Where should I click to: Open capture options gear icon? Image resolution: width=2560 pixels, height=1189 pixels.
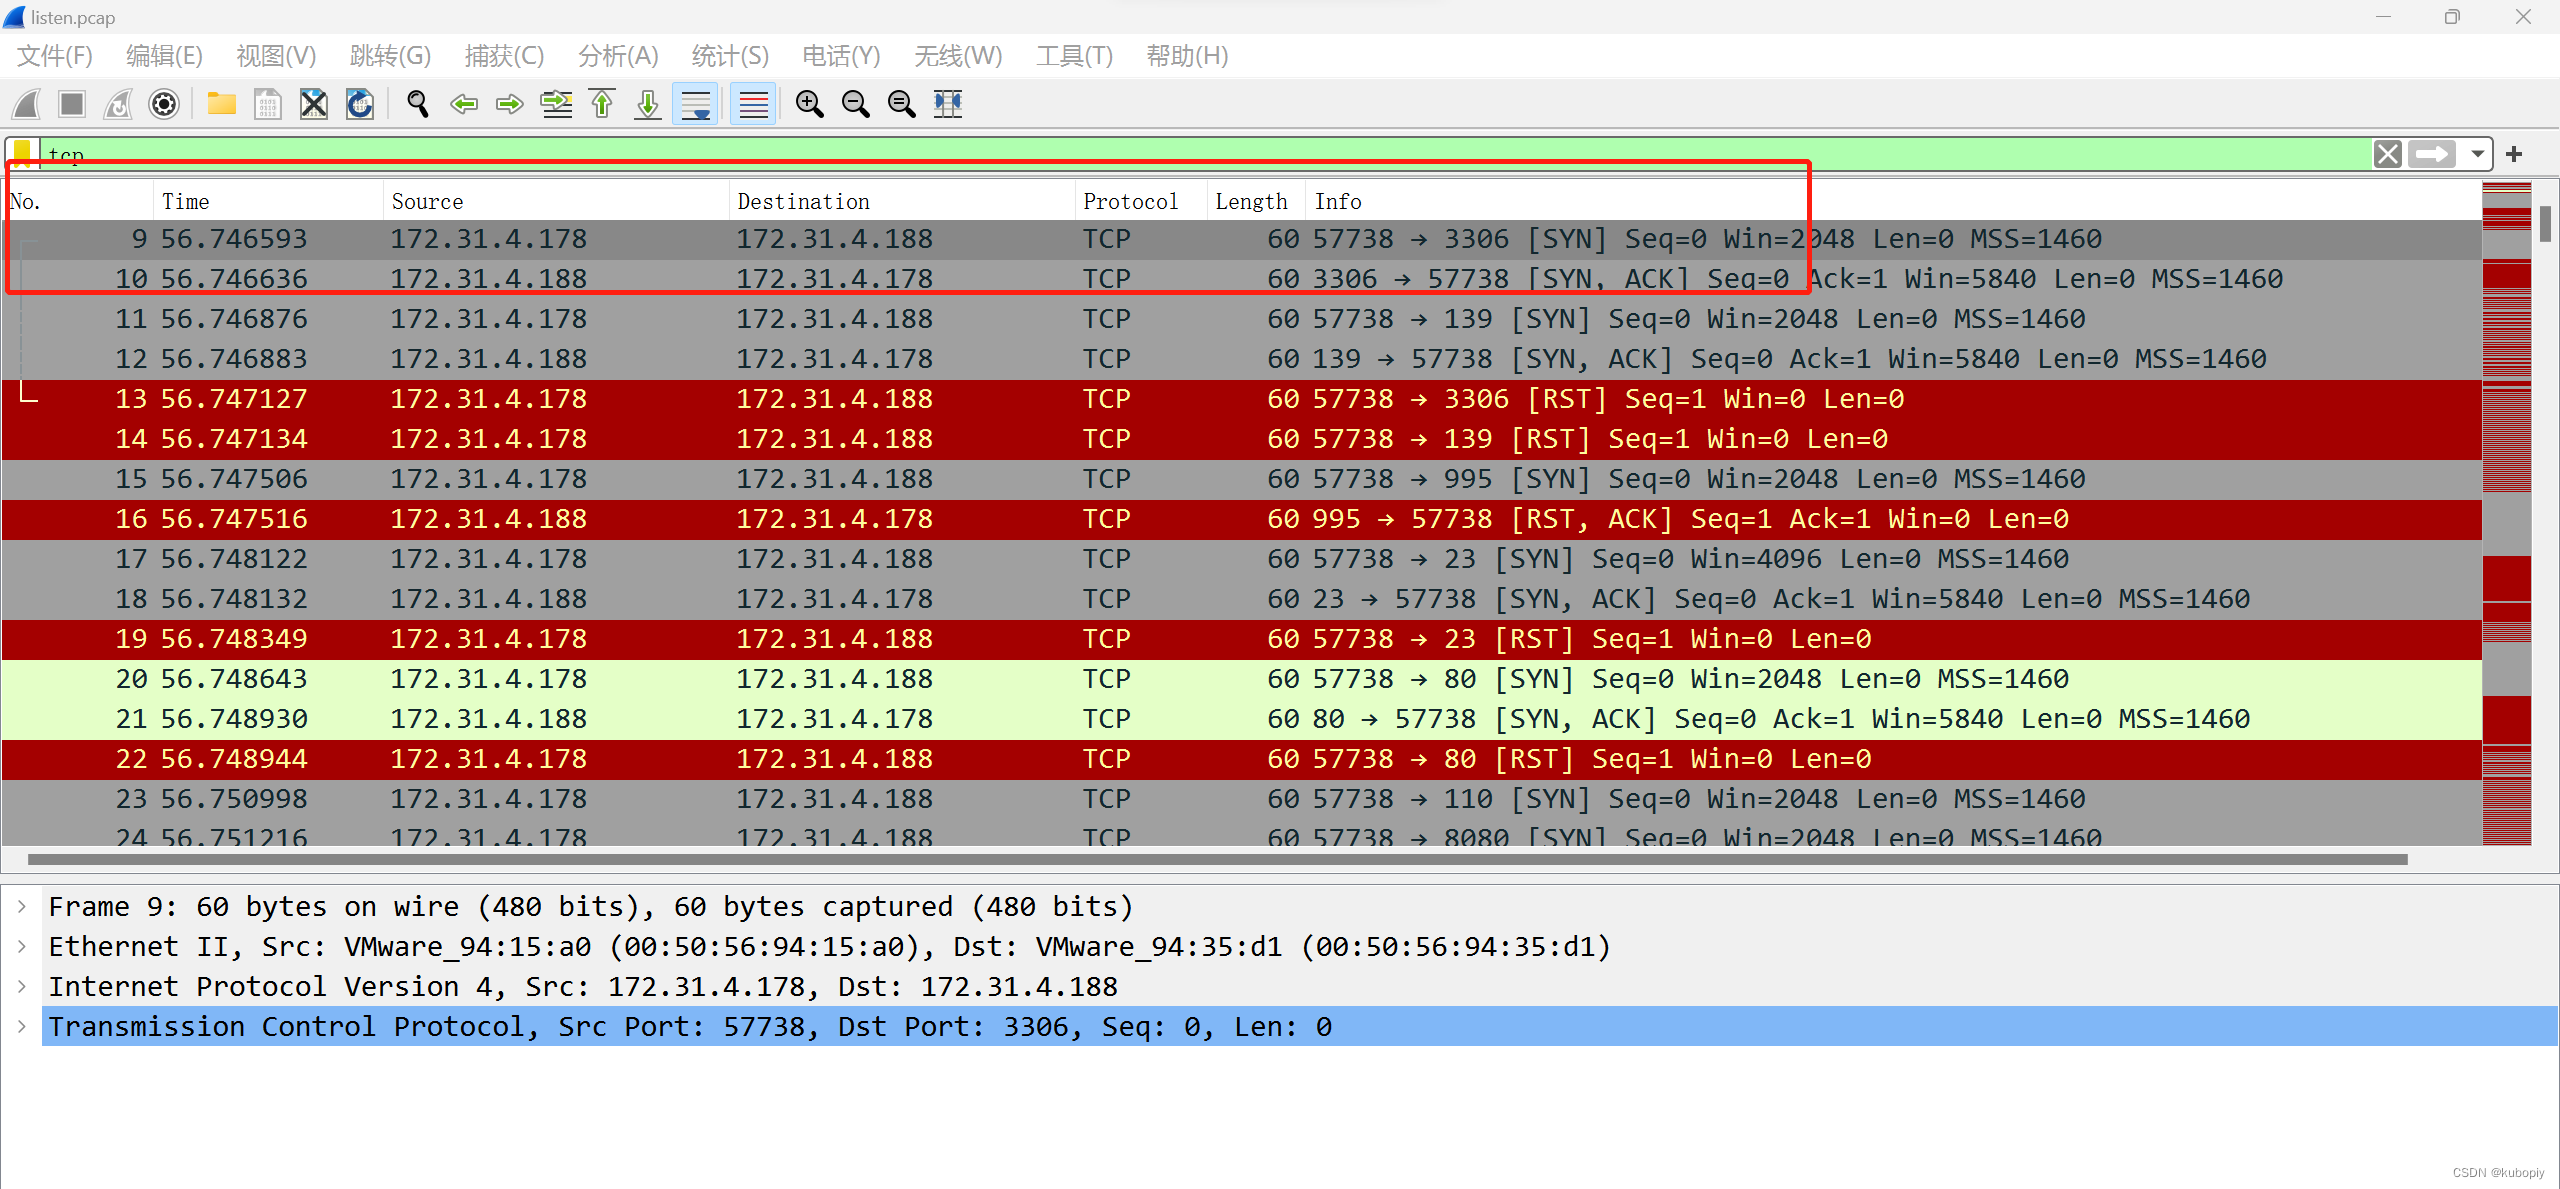164,104
